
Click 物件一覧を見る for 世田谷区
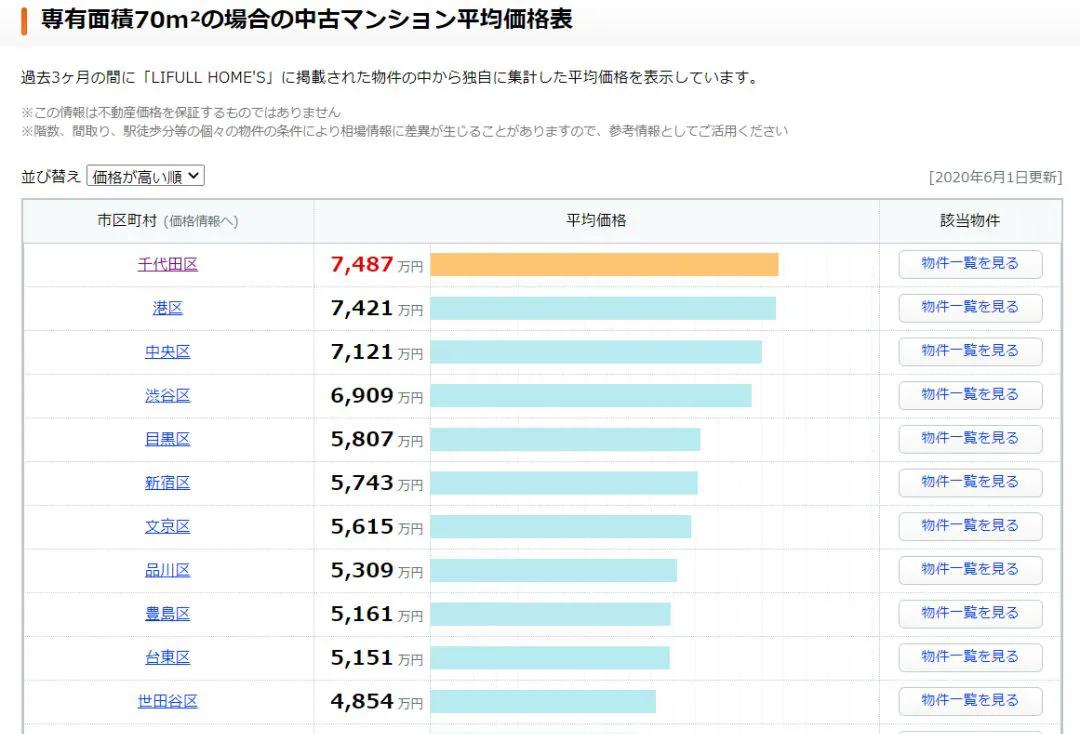pos(969,701)
